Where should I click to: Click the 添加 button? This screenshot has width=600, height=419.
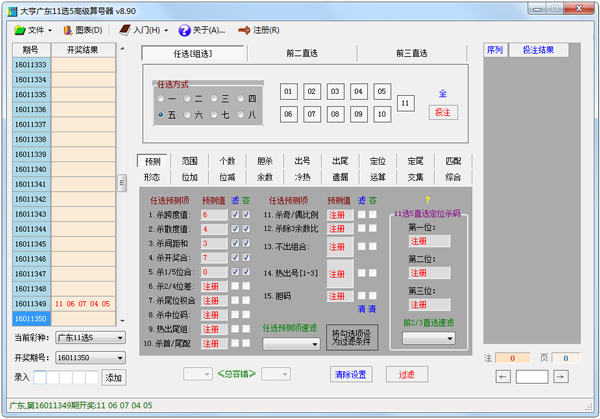coord(114,378)
